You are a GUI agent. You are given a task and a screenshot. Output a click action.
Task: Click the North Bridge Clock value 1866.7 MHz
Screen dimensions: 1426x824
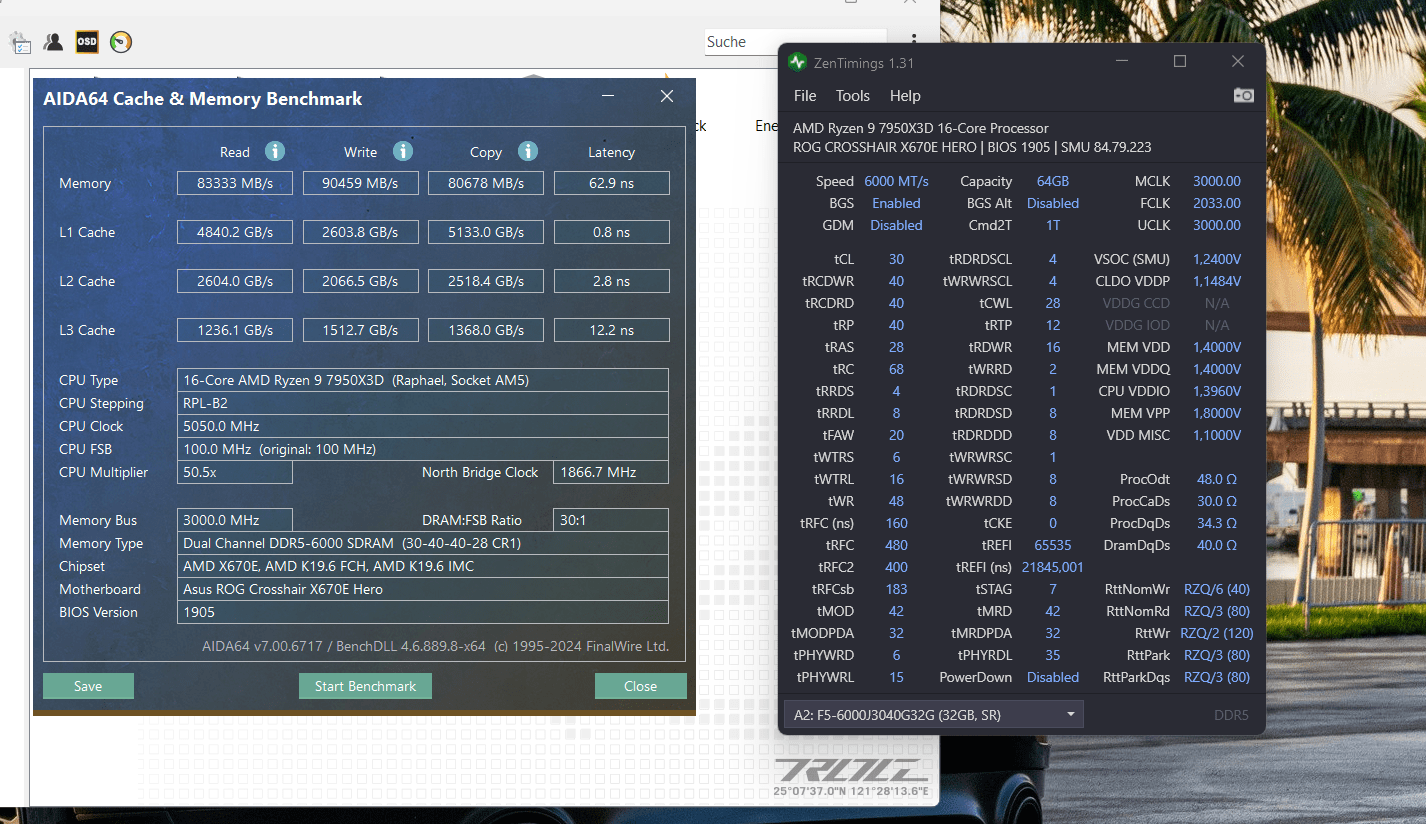[x=611, y=472]
